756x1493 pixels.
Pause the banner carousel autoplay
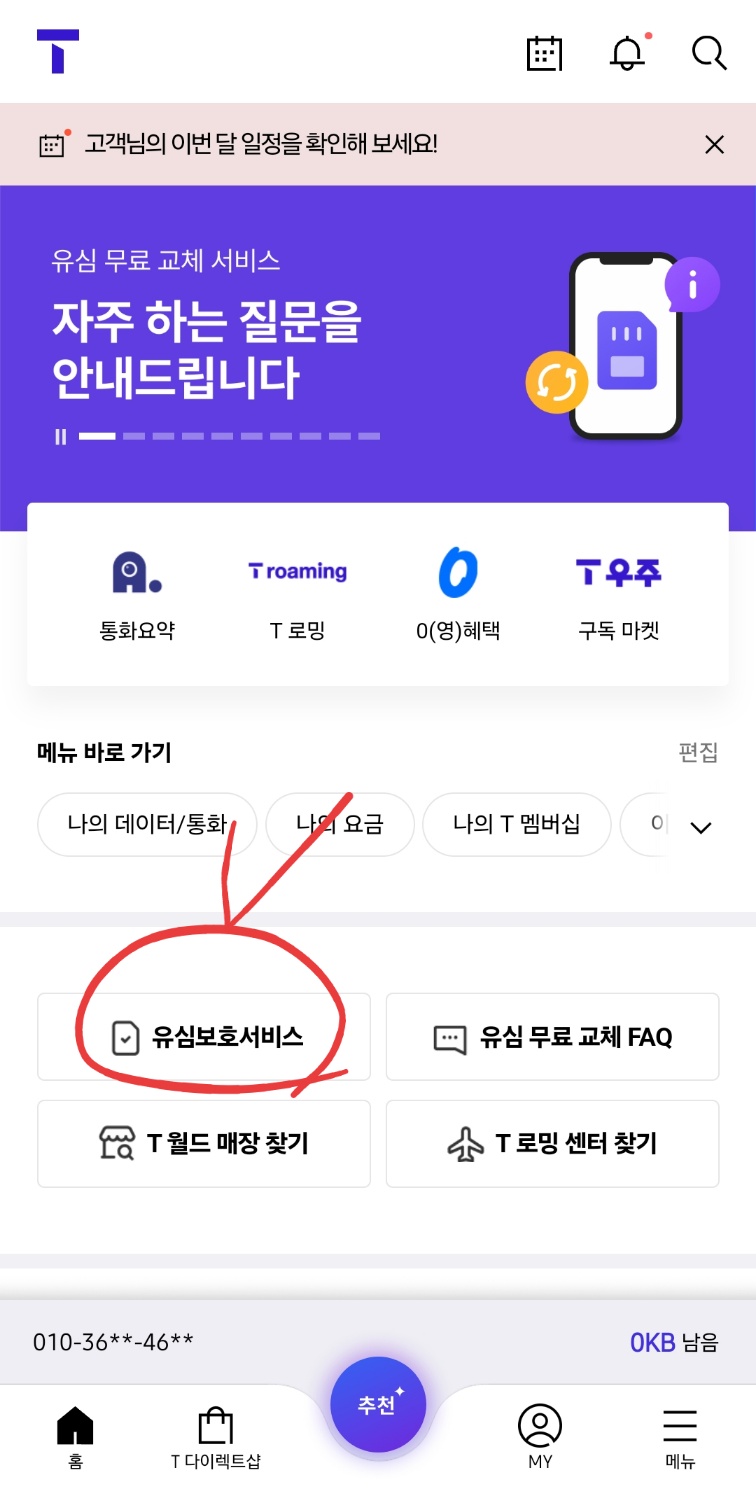click(x=61, y=436)
